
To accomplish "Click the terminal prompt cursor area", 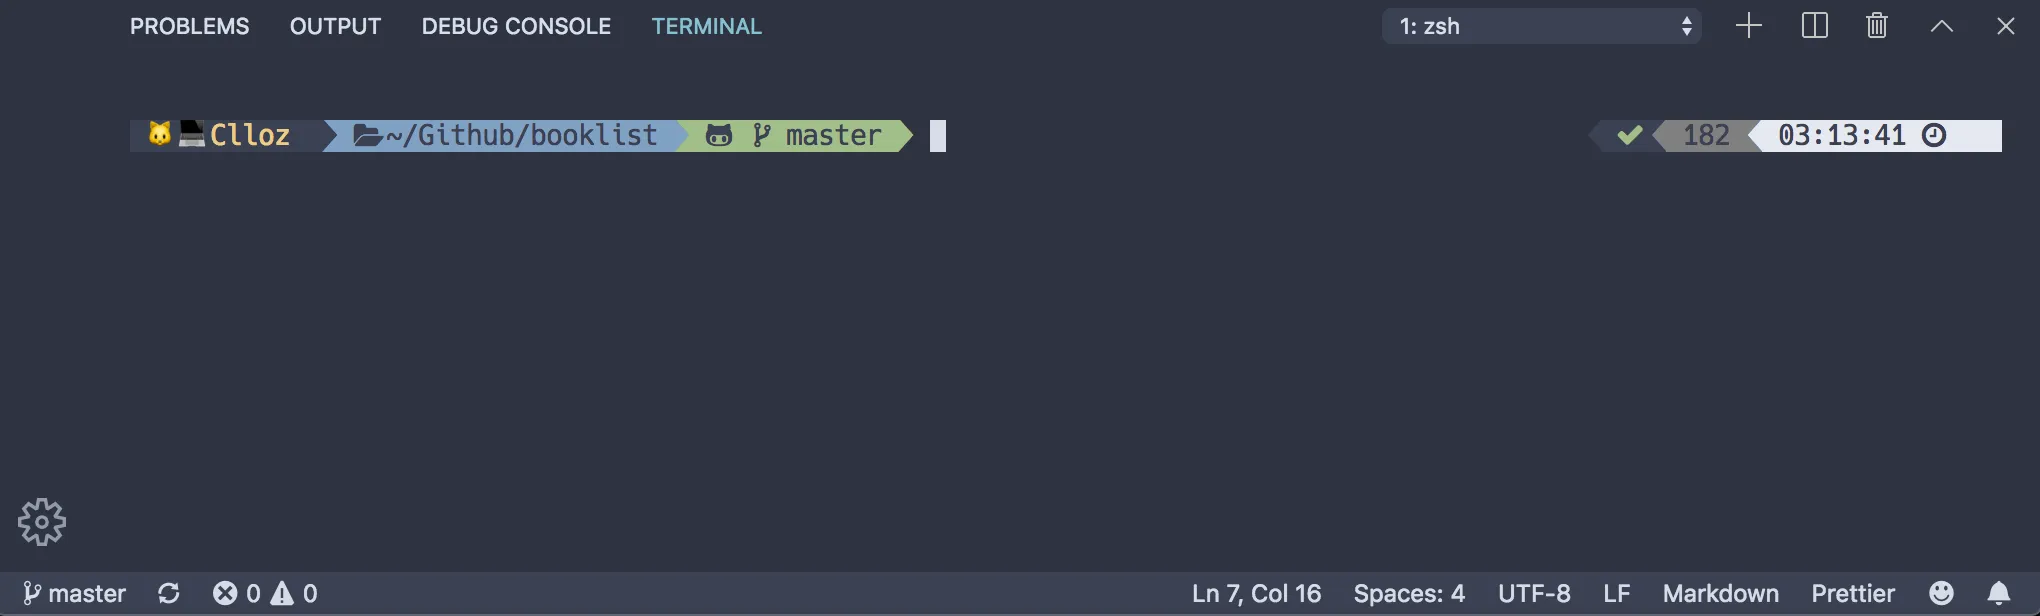I will click(936, 135).
